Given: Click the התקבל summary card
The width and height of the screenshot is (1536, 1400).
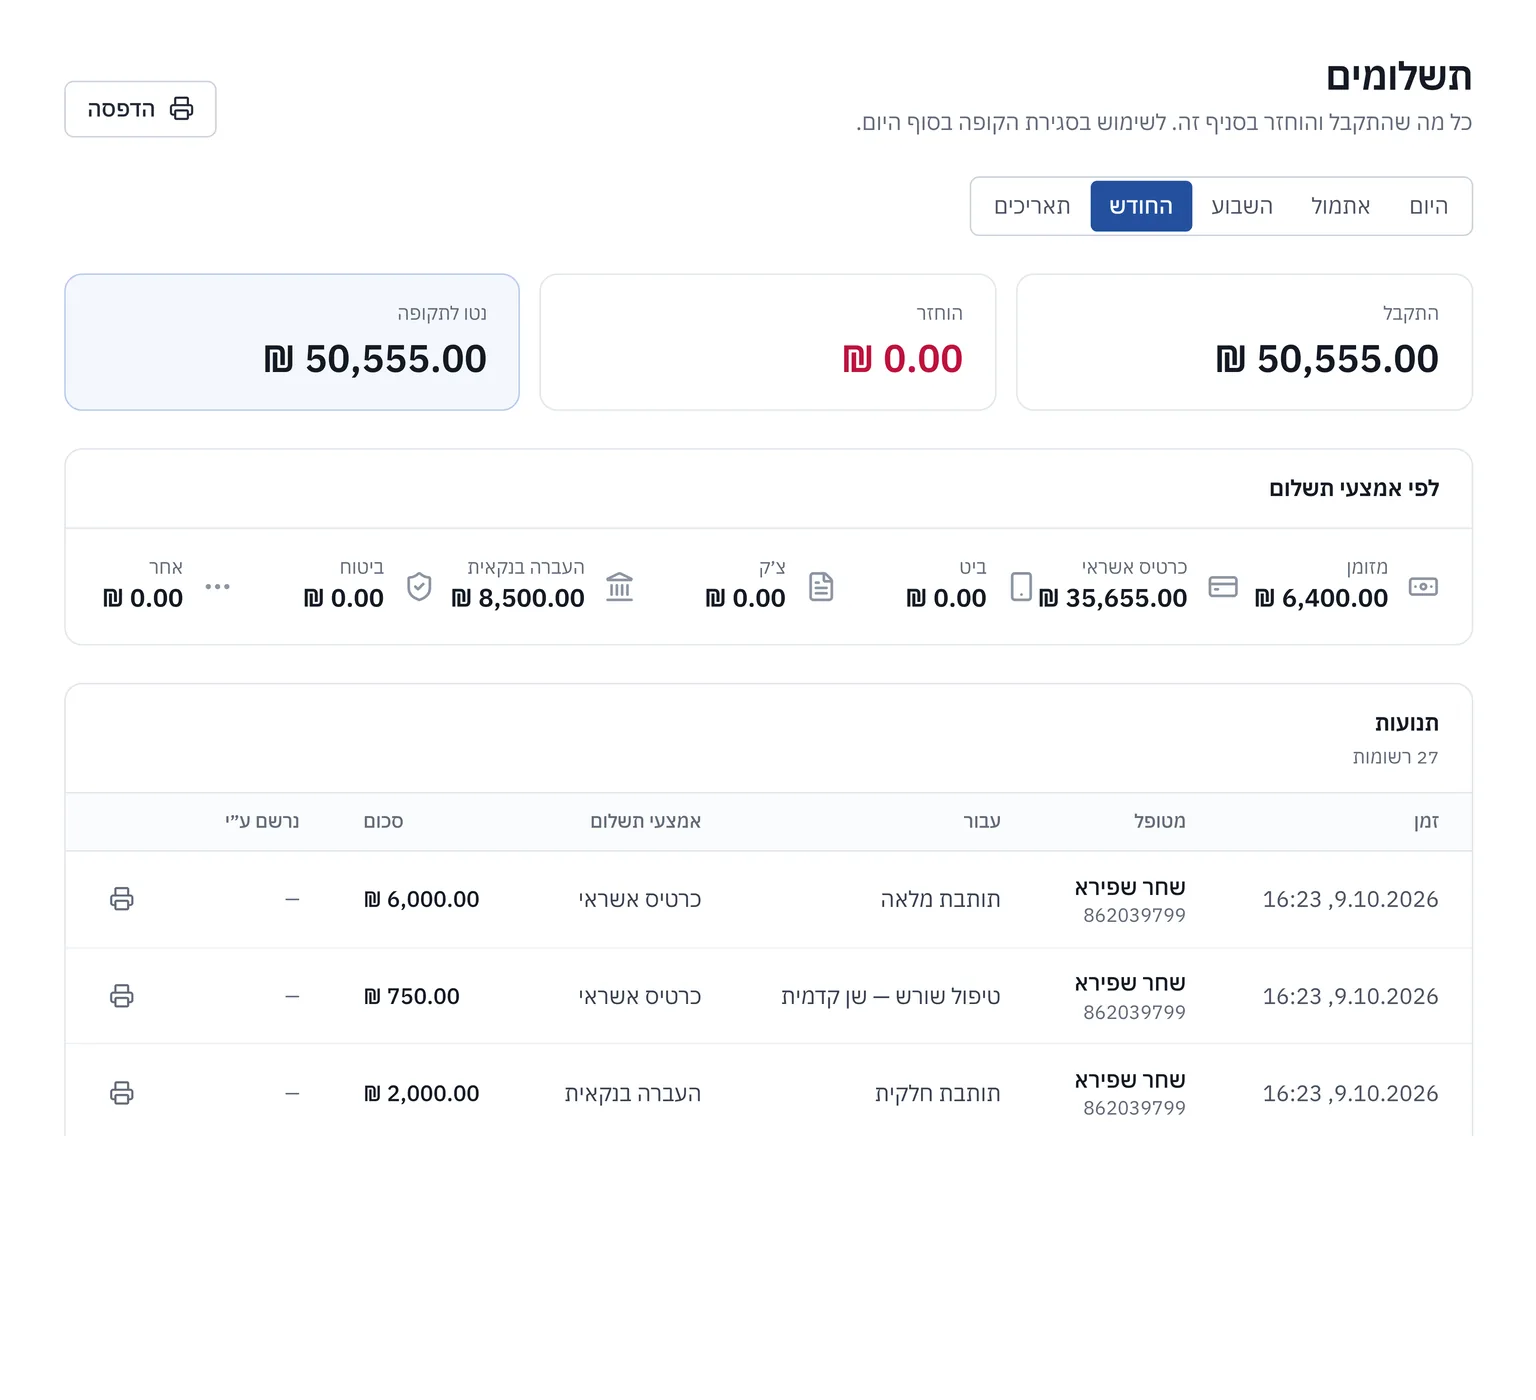Looking at the screenshot, I should (x=1244, y=342).
